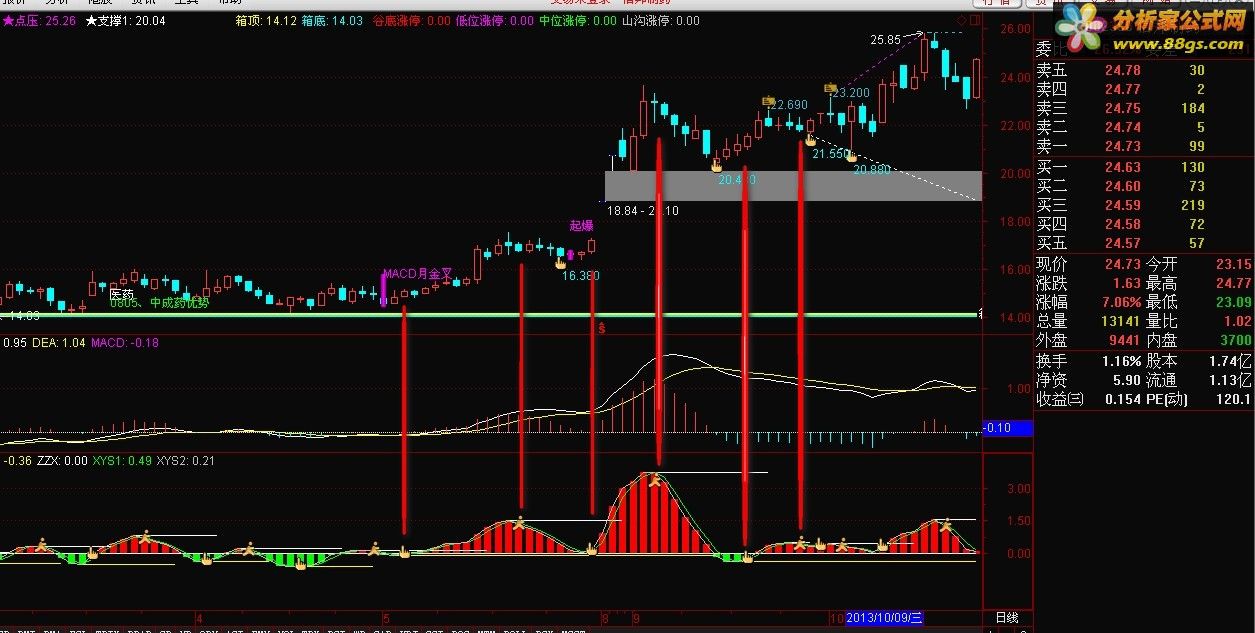The image size is (1255, 633).
Task: Click the 山沟涨停: 0.00 readout
Action: [x=660, y=20]
